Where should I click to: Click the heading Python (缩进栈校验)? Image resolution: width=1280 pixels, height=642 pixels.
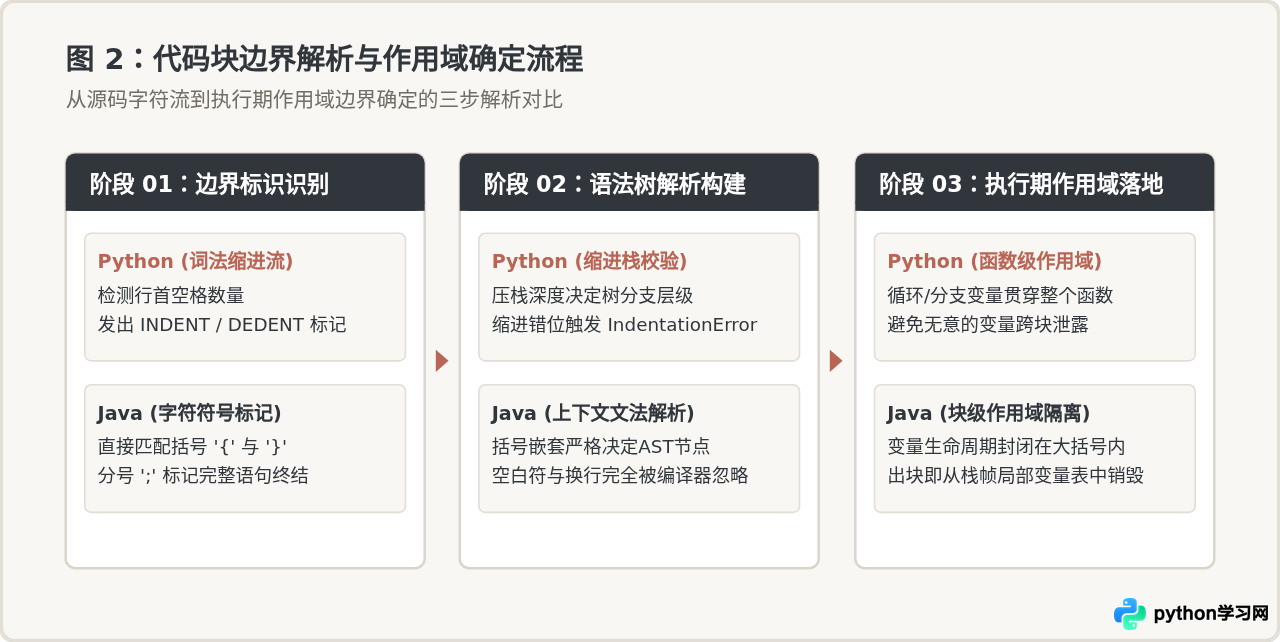[x=589, y=261]
